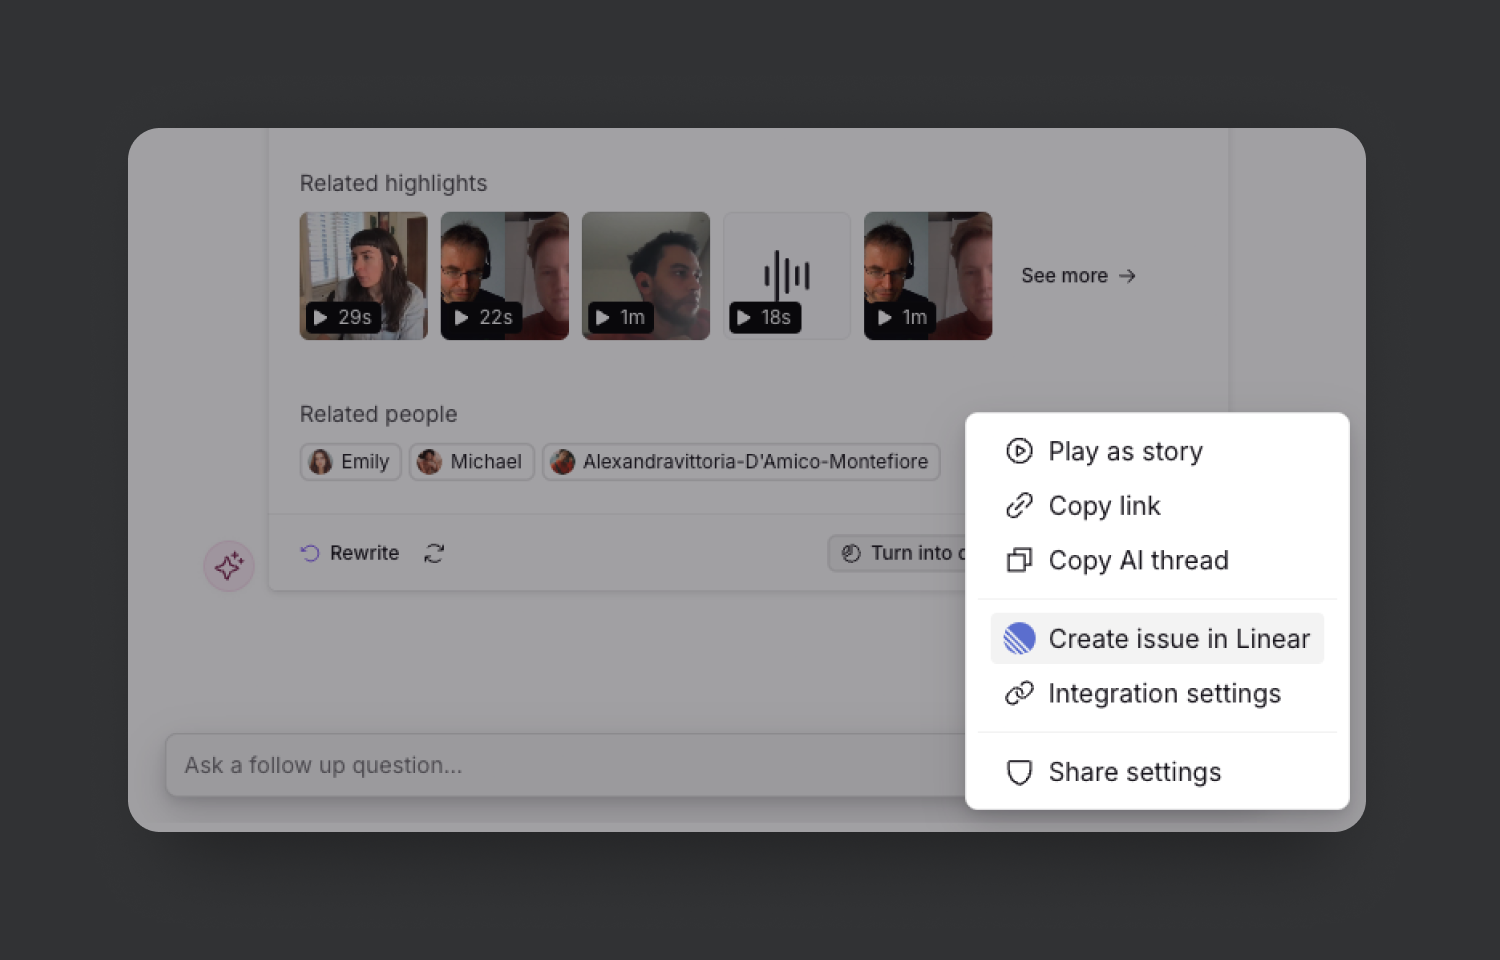The image size is (1500, 960).
Task: Click the regenerate arrows icon next to Rewrite
Action: 434,553
